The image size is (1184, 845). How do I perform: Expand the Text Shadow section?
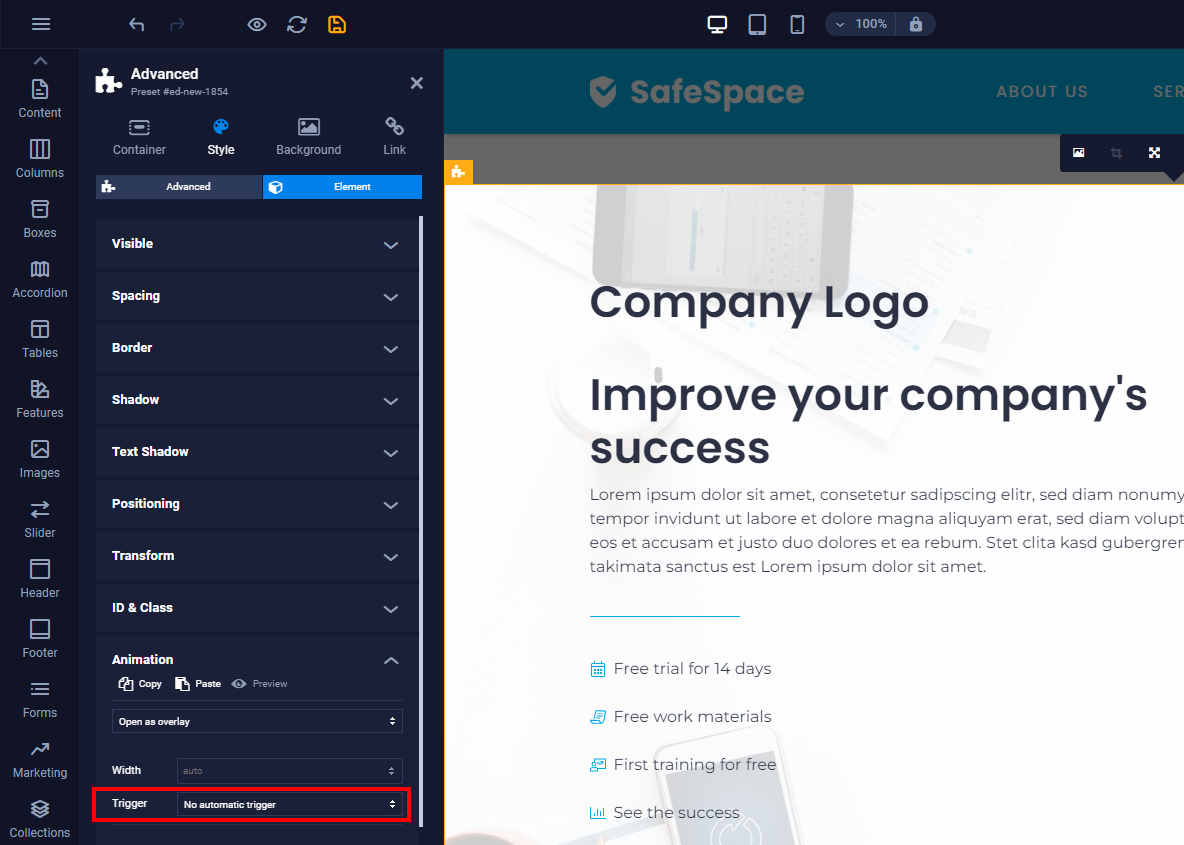click(x=257, y=452)
